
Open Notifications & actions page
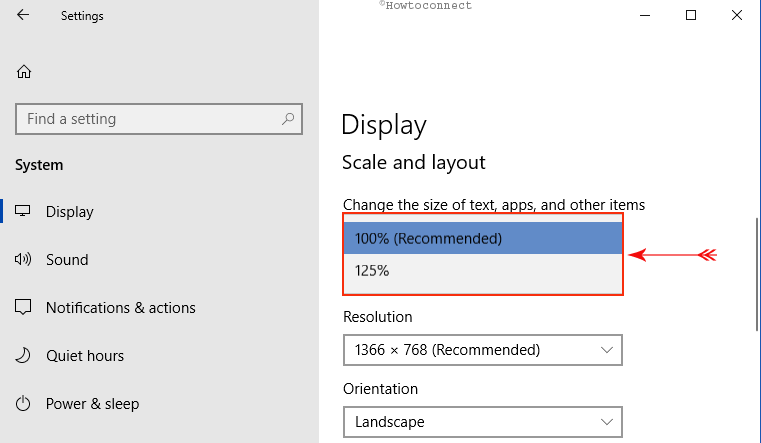(x=120, y=308)
